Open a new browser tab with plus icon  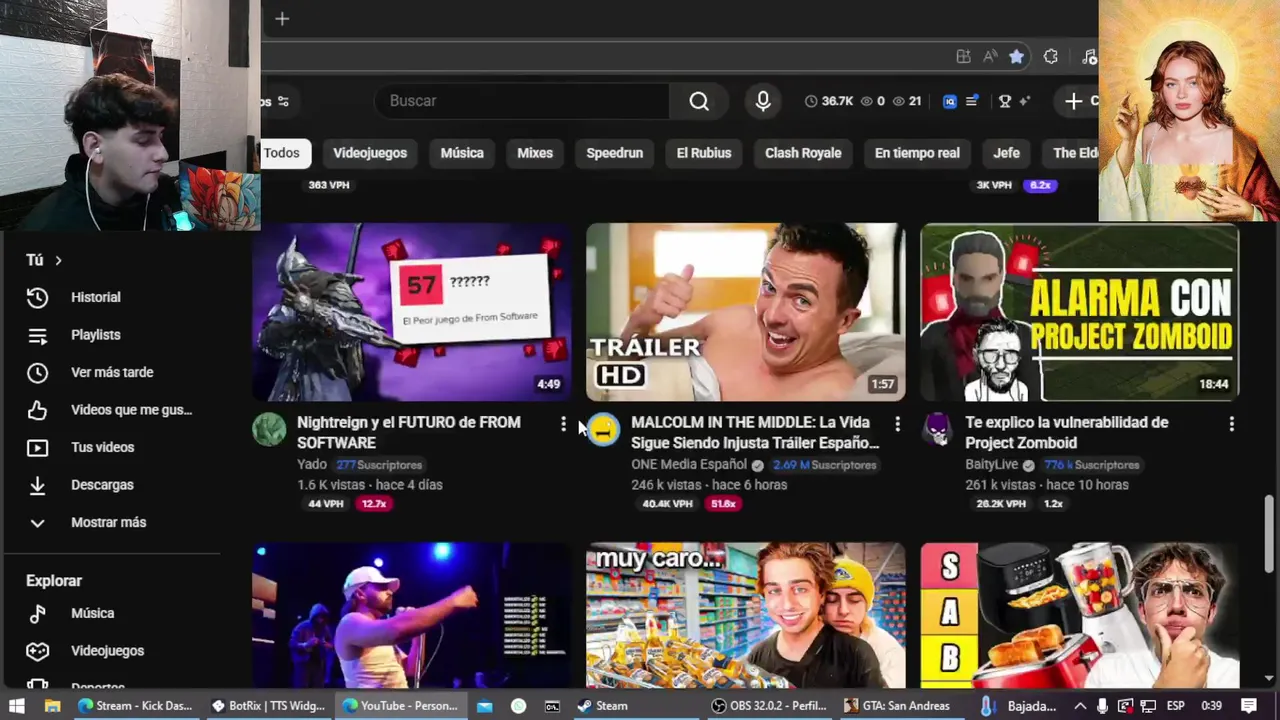(282, 19)
